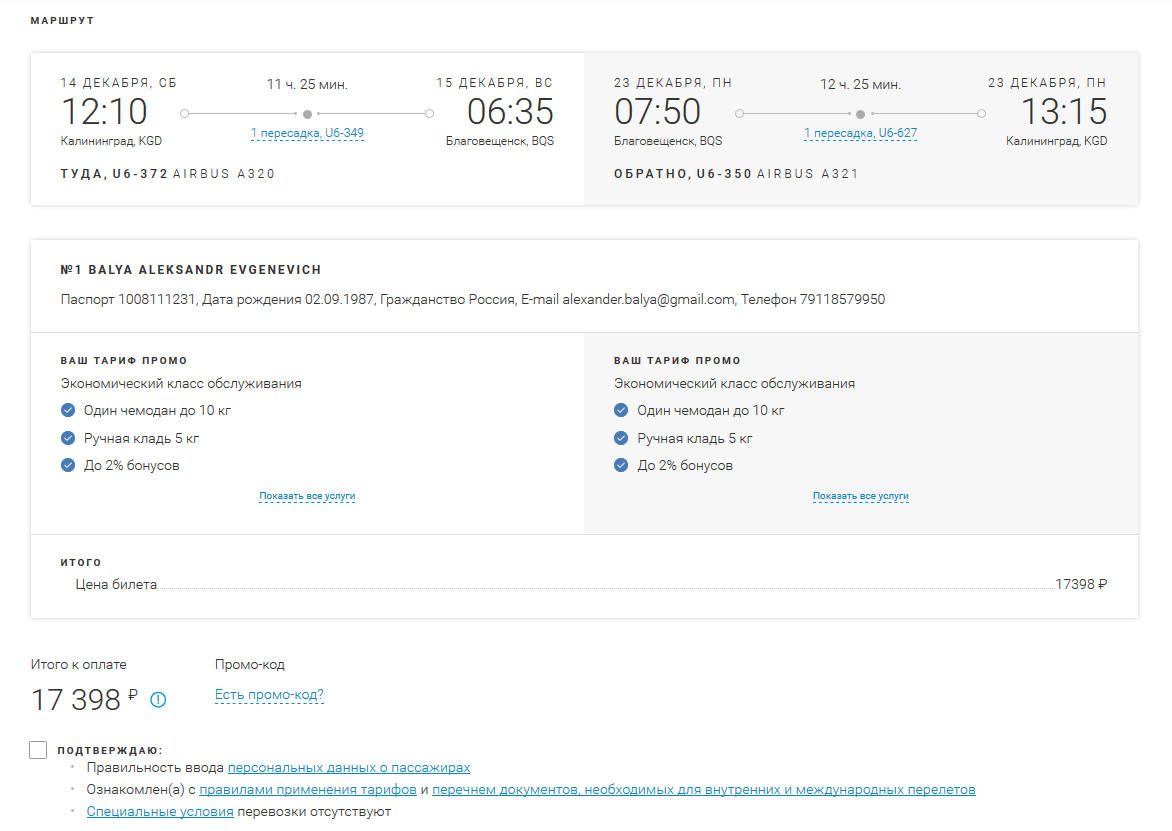Open Есть промо-код? promo code entry
This screenshot has height=831, width=1172.
269,695
